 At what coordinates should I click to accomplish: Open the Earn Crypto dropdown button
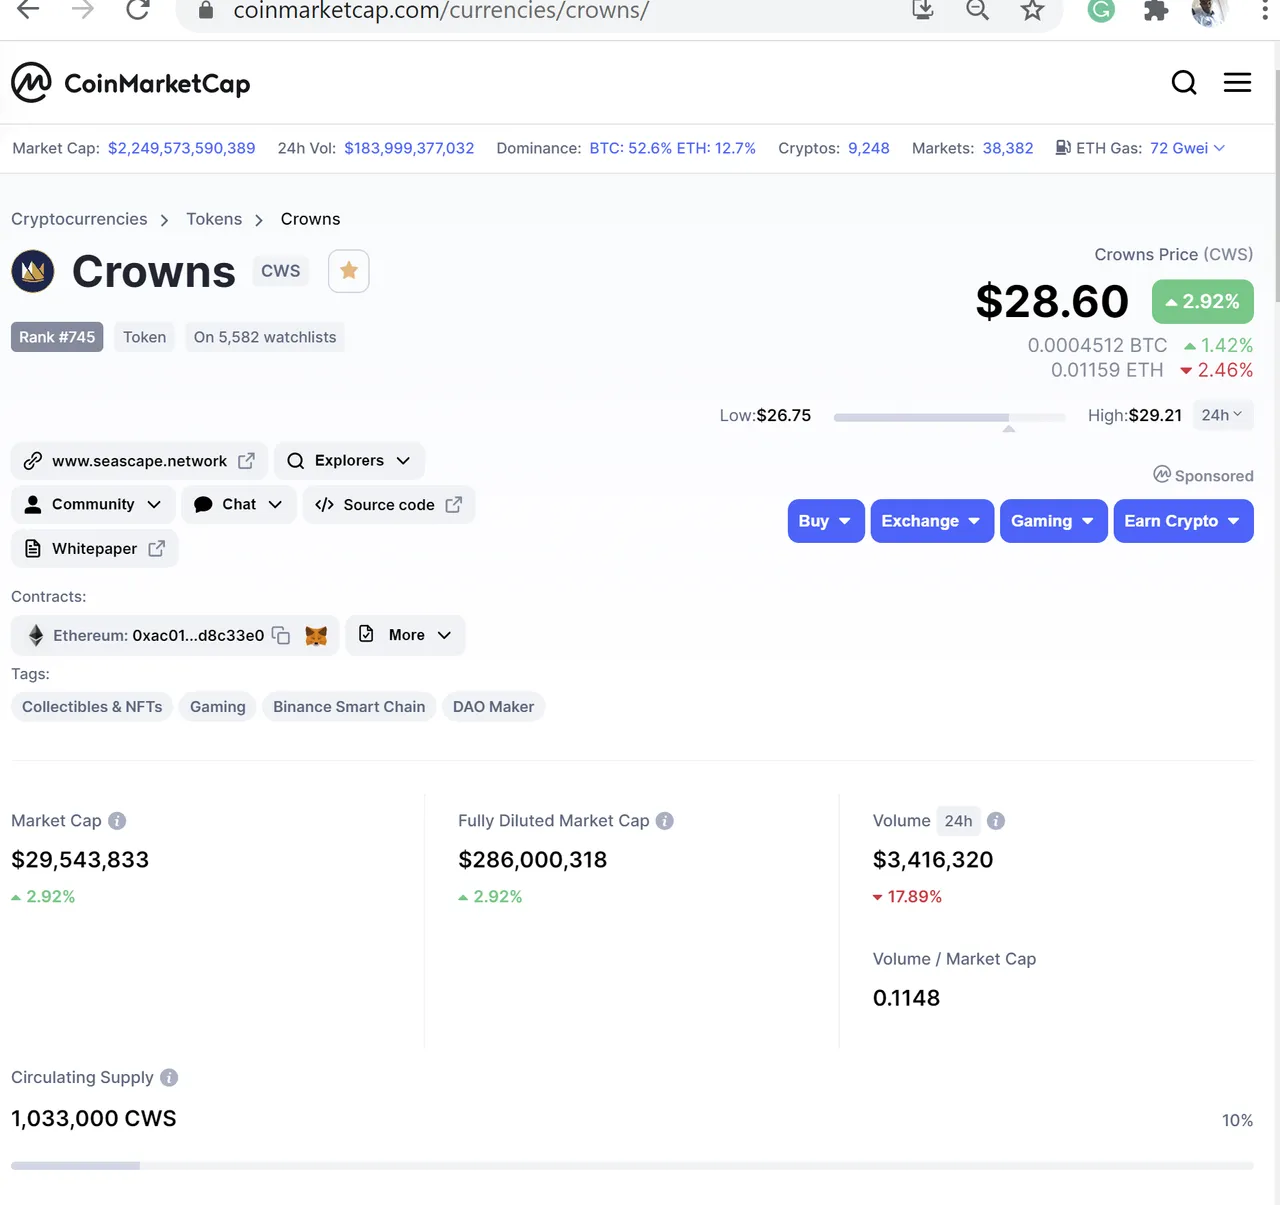[x=1183, y=521]
